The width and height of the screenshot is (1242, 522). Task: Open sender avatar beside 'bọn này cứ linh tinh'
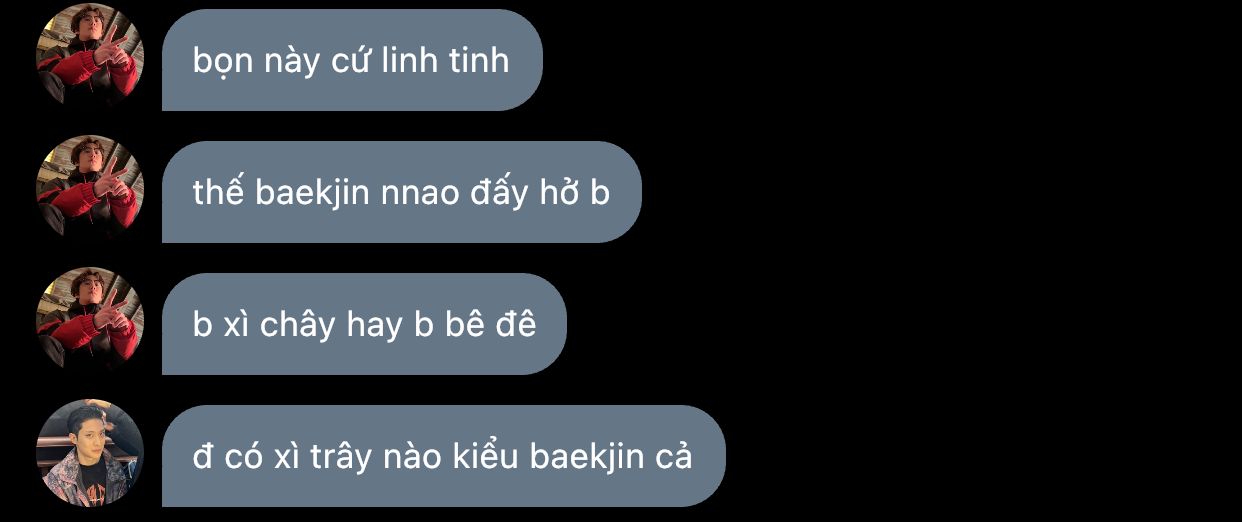[x=90, y=56]
